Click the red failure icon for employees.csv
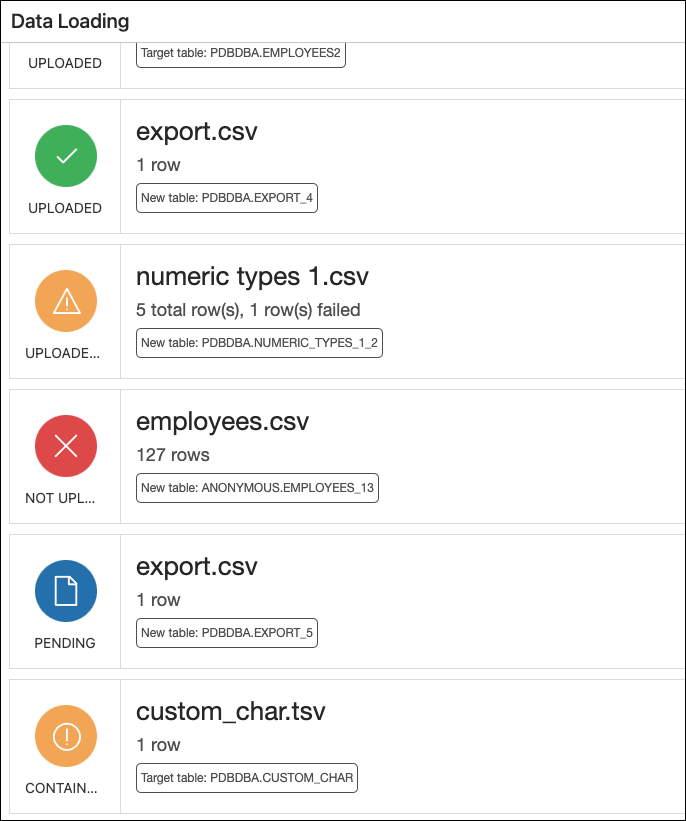The height and width of the screenshot is (821, 686). click(x=65, y=446)
